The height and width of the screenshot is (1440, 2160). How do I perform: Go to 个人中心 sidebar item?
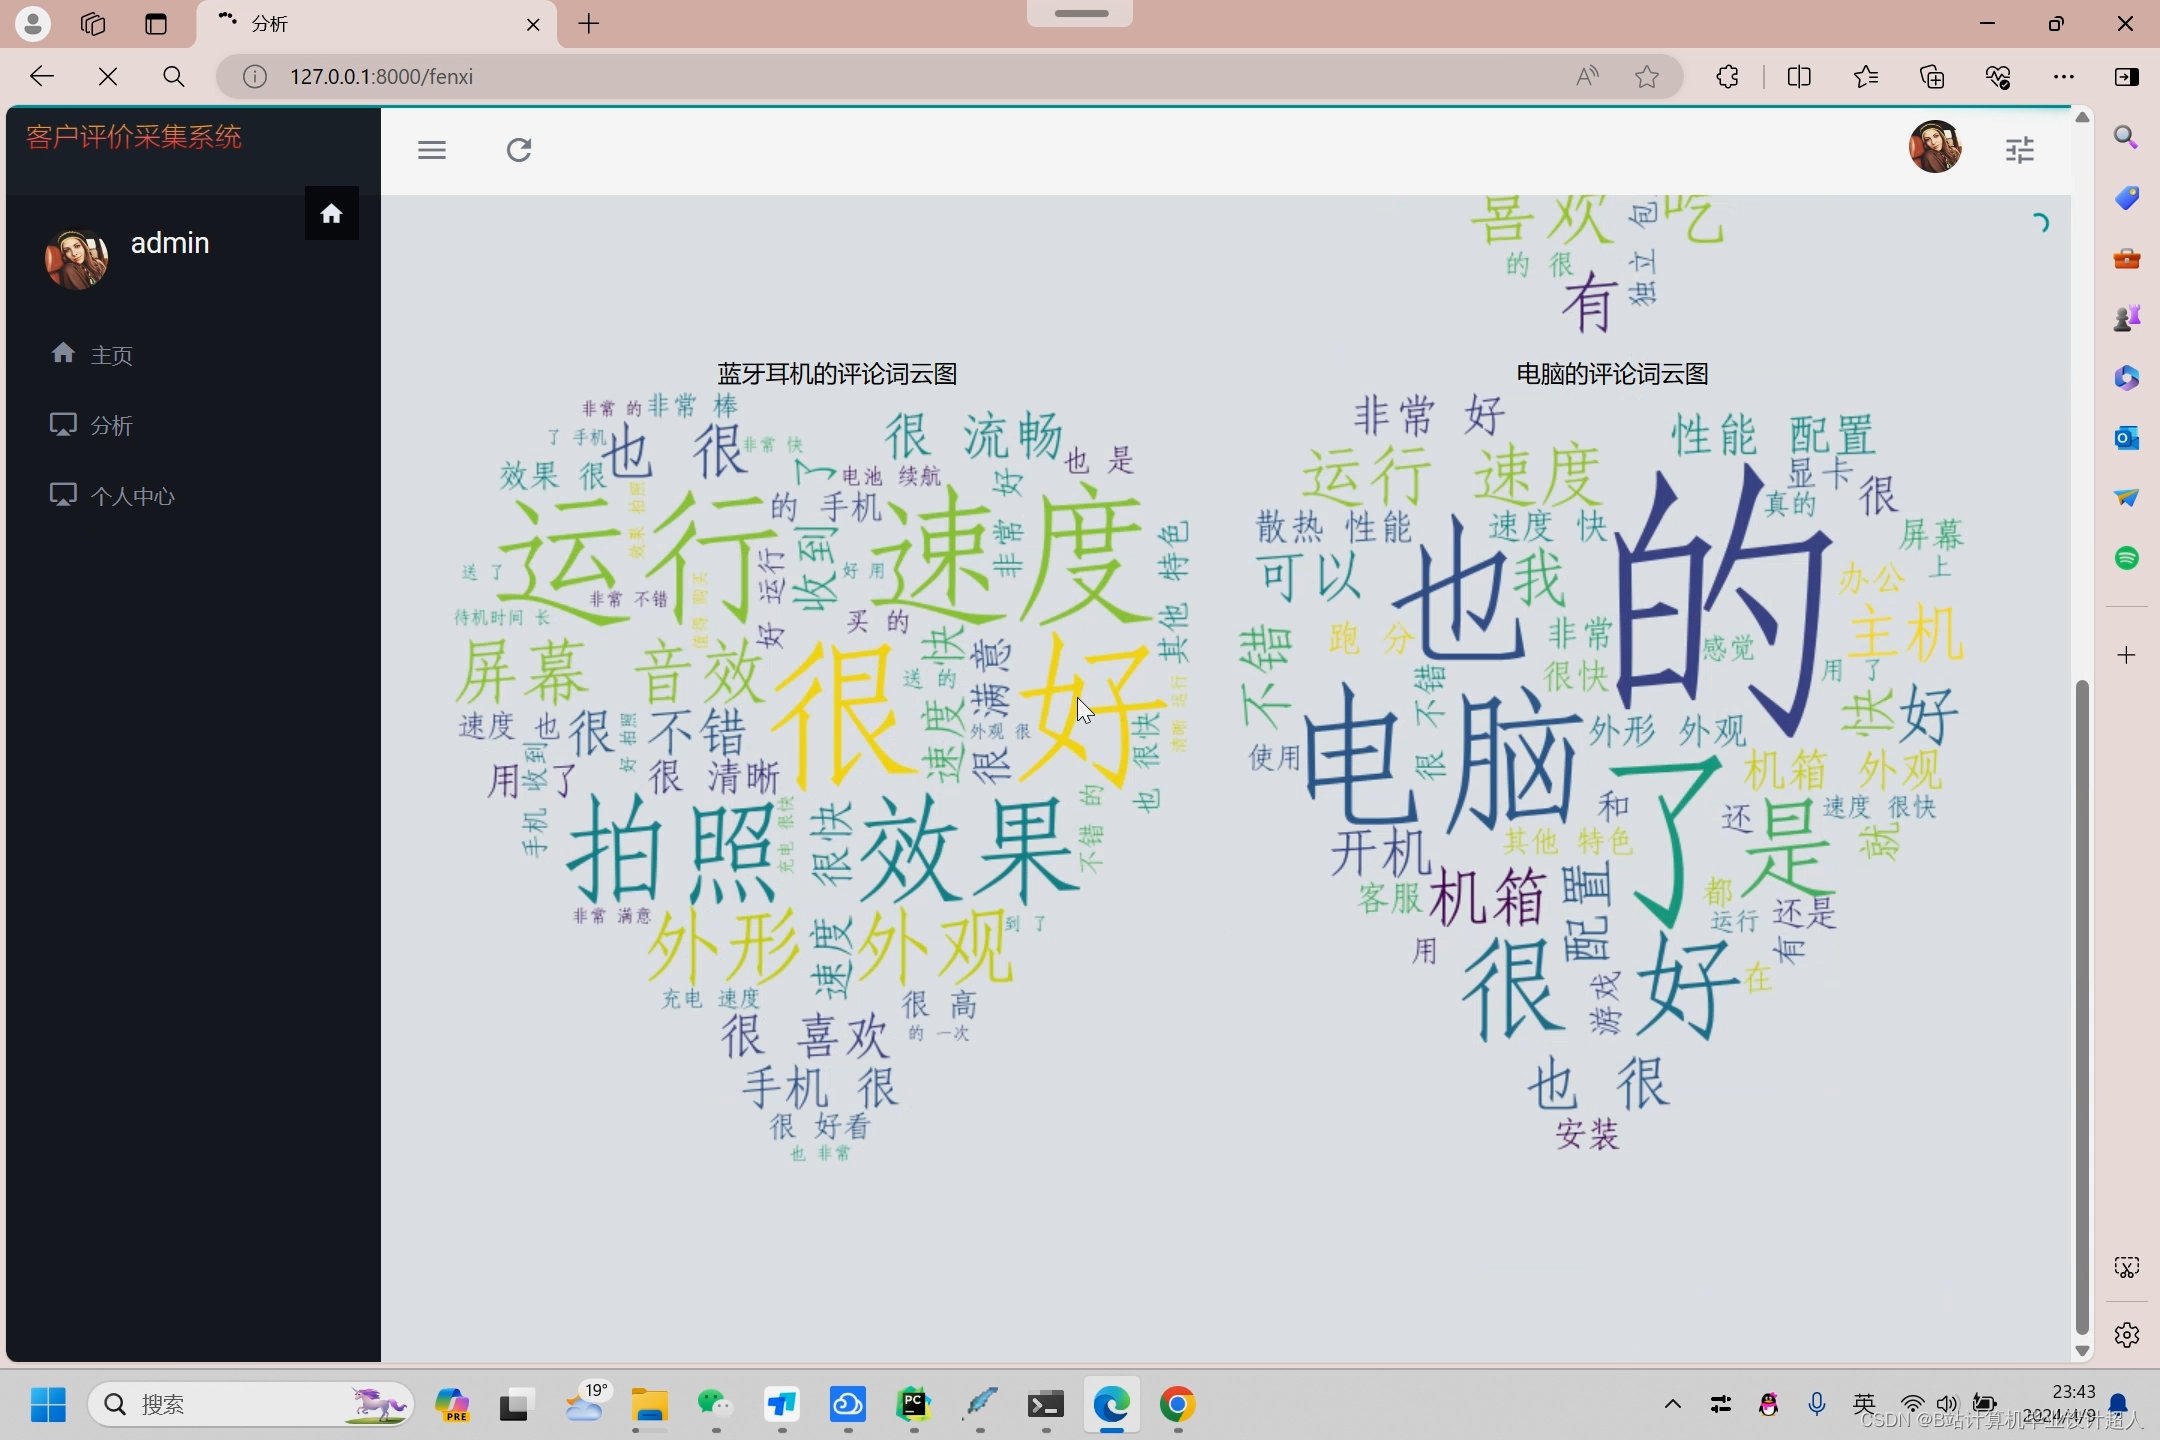pos(131,496)
